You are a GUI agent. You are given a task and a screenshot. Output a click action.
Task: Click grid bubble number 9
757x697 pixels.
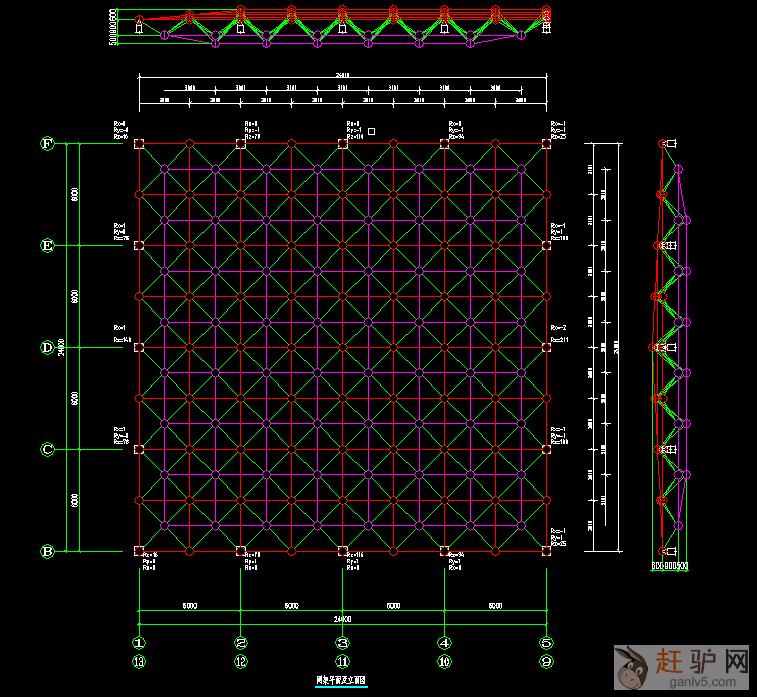pyautogui.click(x=546, y=661)
